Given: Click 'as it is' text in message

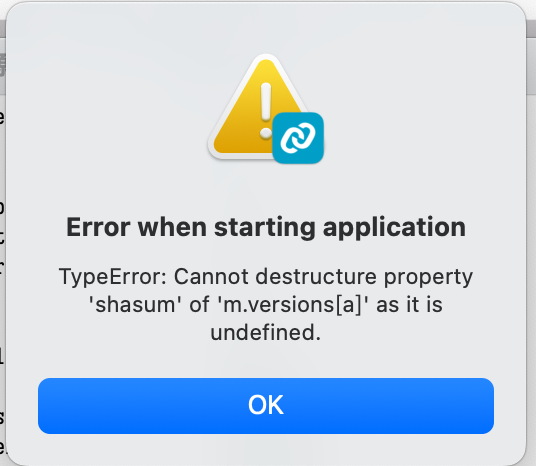Looking at the screenshot, I should pyautogui.click(x=410, y=304).
